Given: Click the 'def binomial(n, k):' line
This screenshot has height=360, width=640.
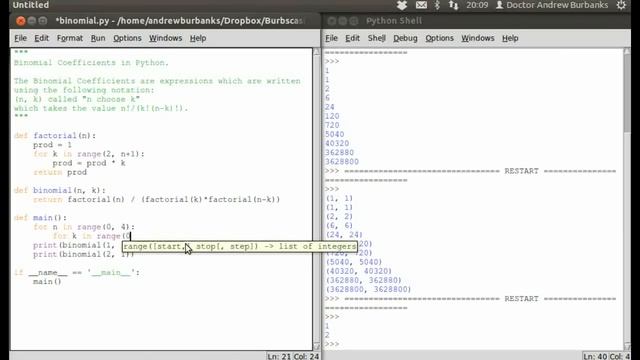Looking at the screenshot, I should (60, 190).
